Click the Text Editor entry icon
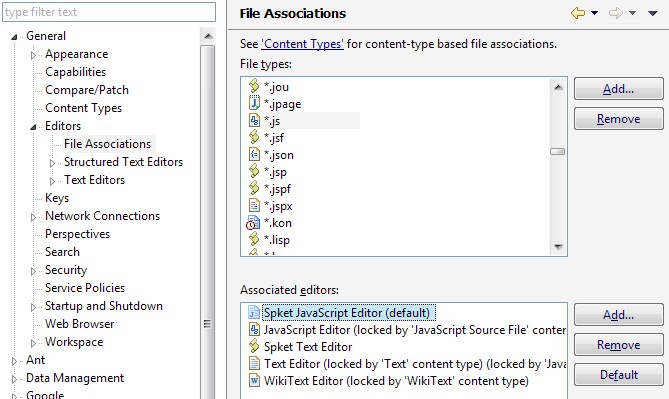Viewport: 669px width, 399px height. coord(254,364)
